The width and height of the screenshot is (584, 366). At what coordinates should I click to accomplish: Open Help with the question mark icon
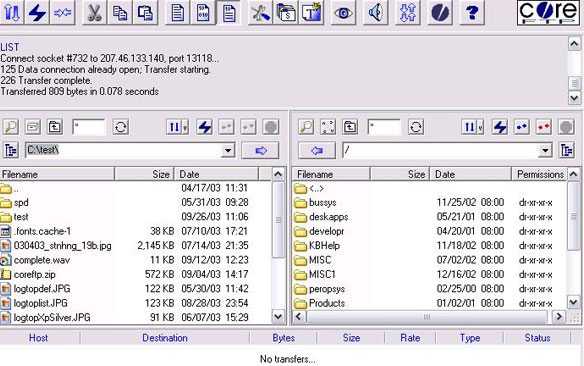[x=472, y=13]
